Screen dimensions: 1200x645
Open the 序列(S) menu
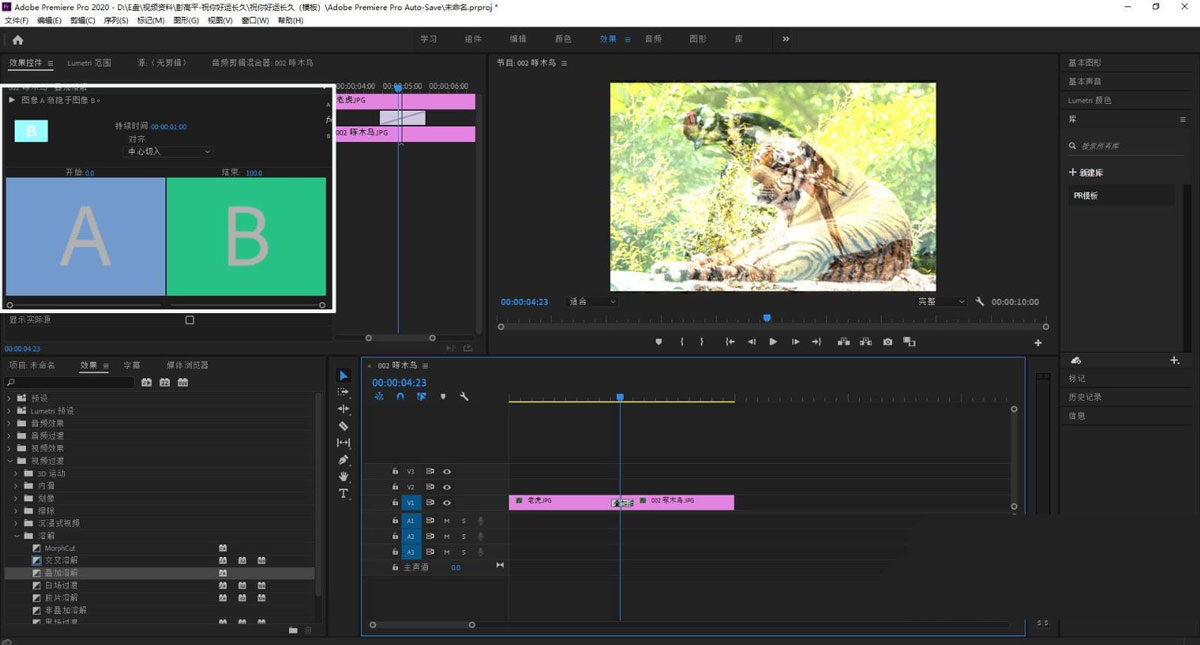pos(116,20)
